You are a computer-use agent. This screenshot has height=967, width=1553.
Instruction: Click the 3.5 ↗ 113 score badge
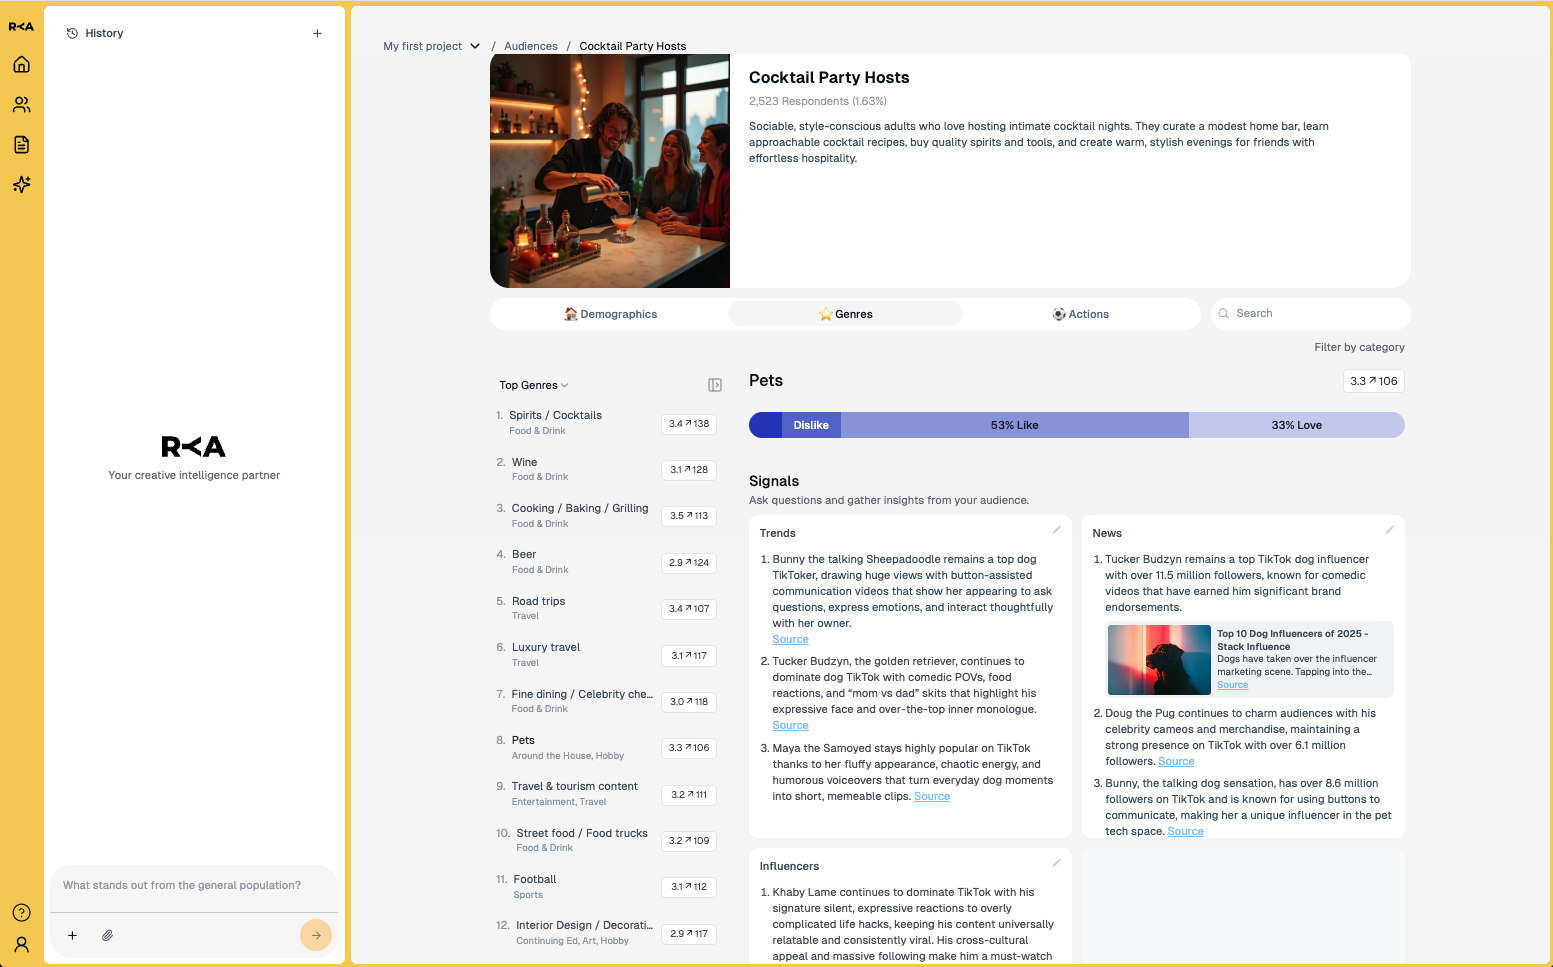[689, 516]
